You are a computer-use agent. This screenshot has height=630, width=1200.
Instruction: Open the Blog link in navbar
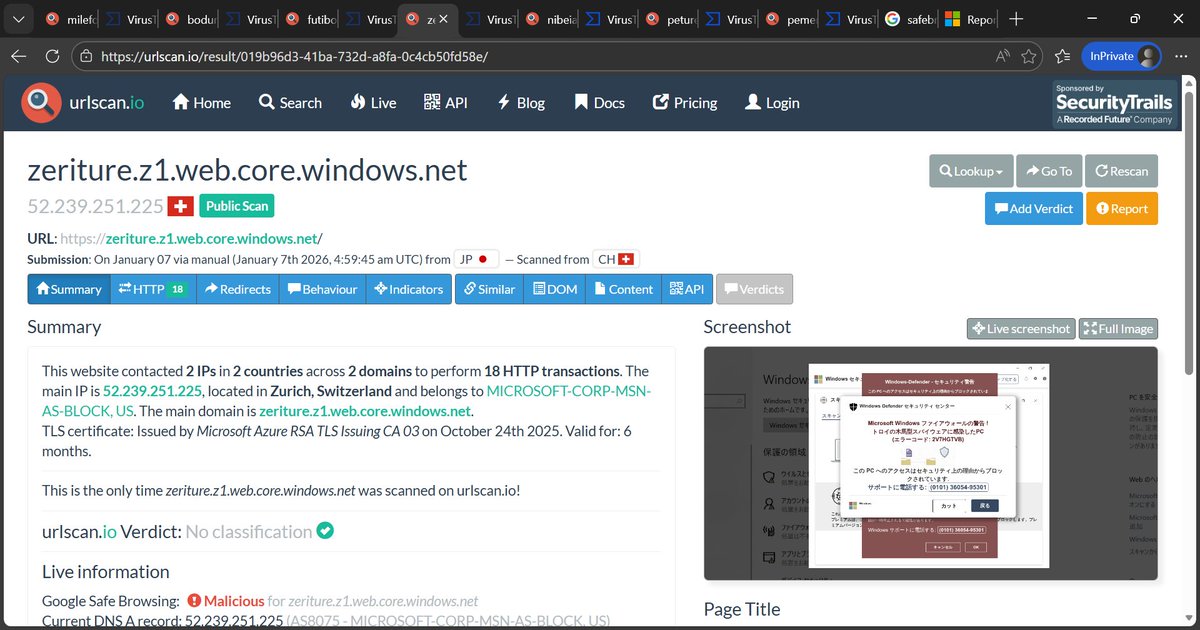[x=521, y=102]
